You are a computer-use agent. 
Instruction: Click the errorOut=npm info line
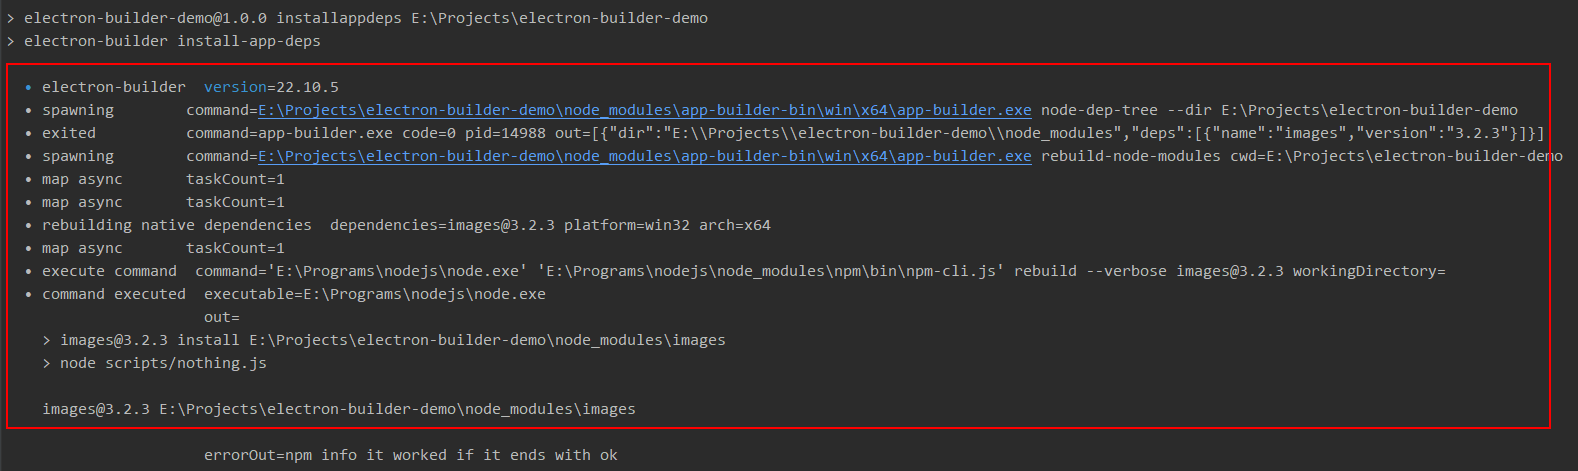point(411,455)
